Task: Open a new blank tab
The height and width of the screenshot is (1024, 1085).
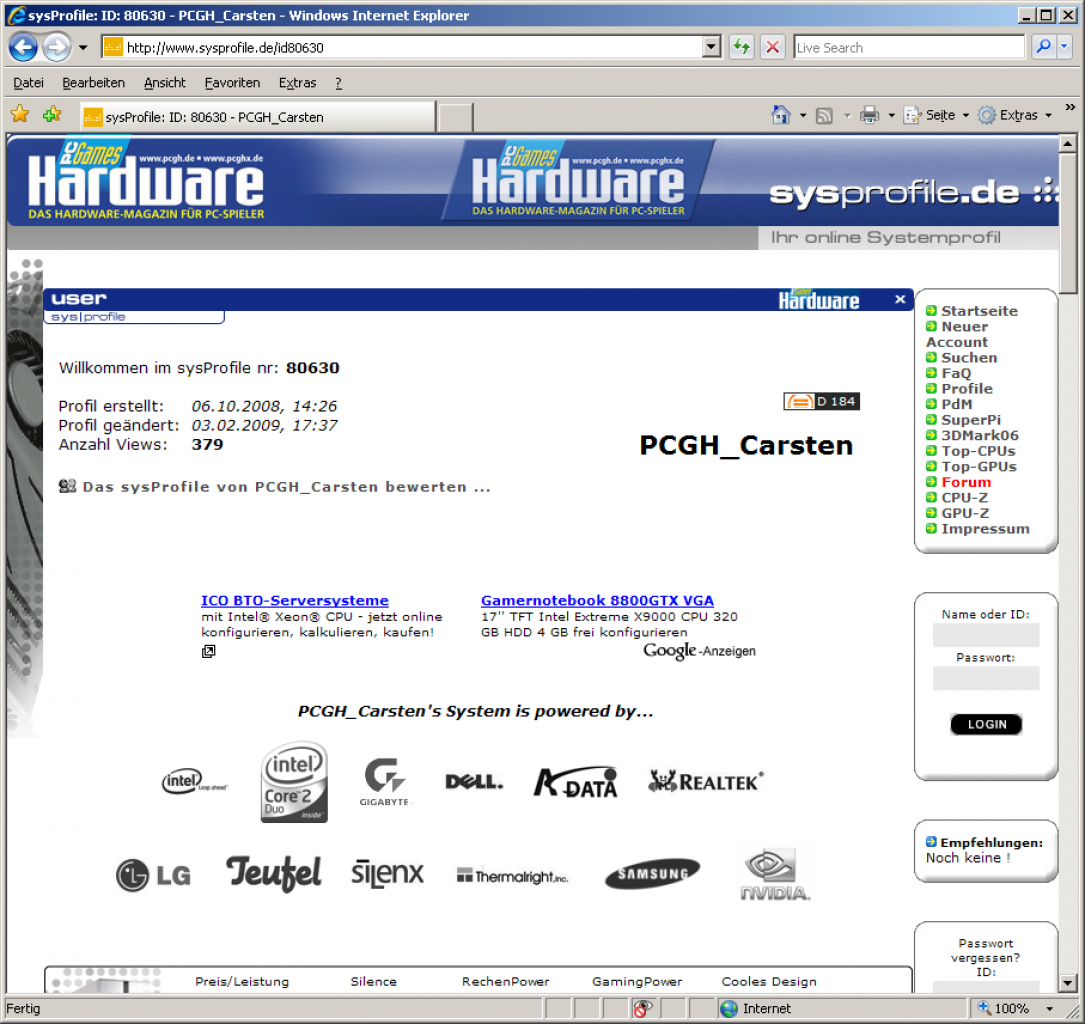Action: tap(455, 117)
